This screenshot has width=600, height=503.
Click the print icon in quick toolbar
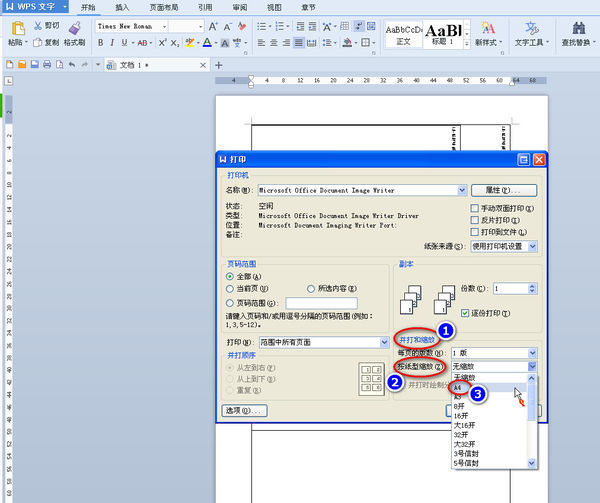[x=47, y=65]
